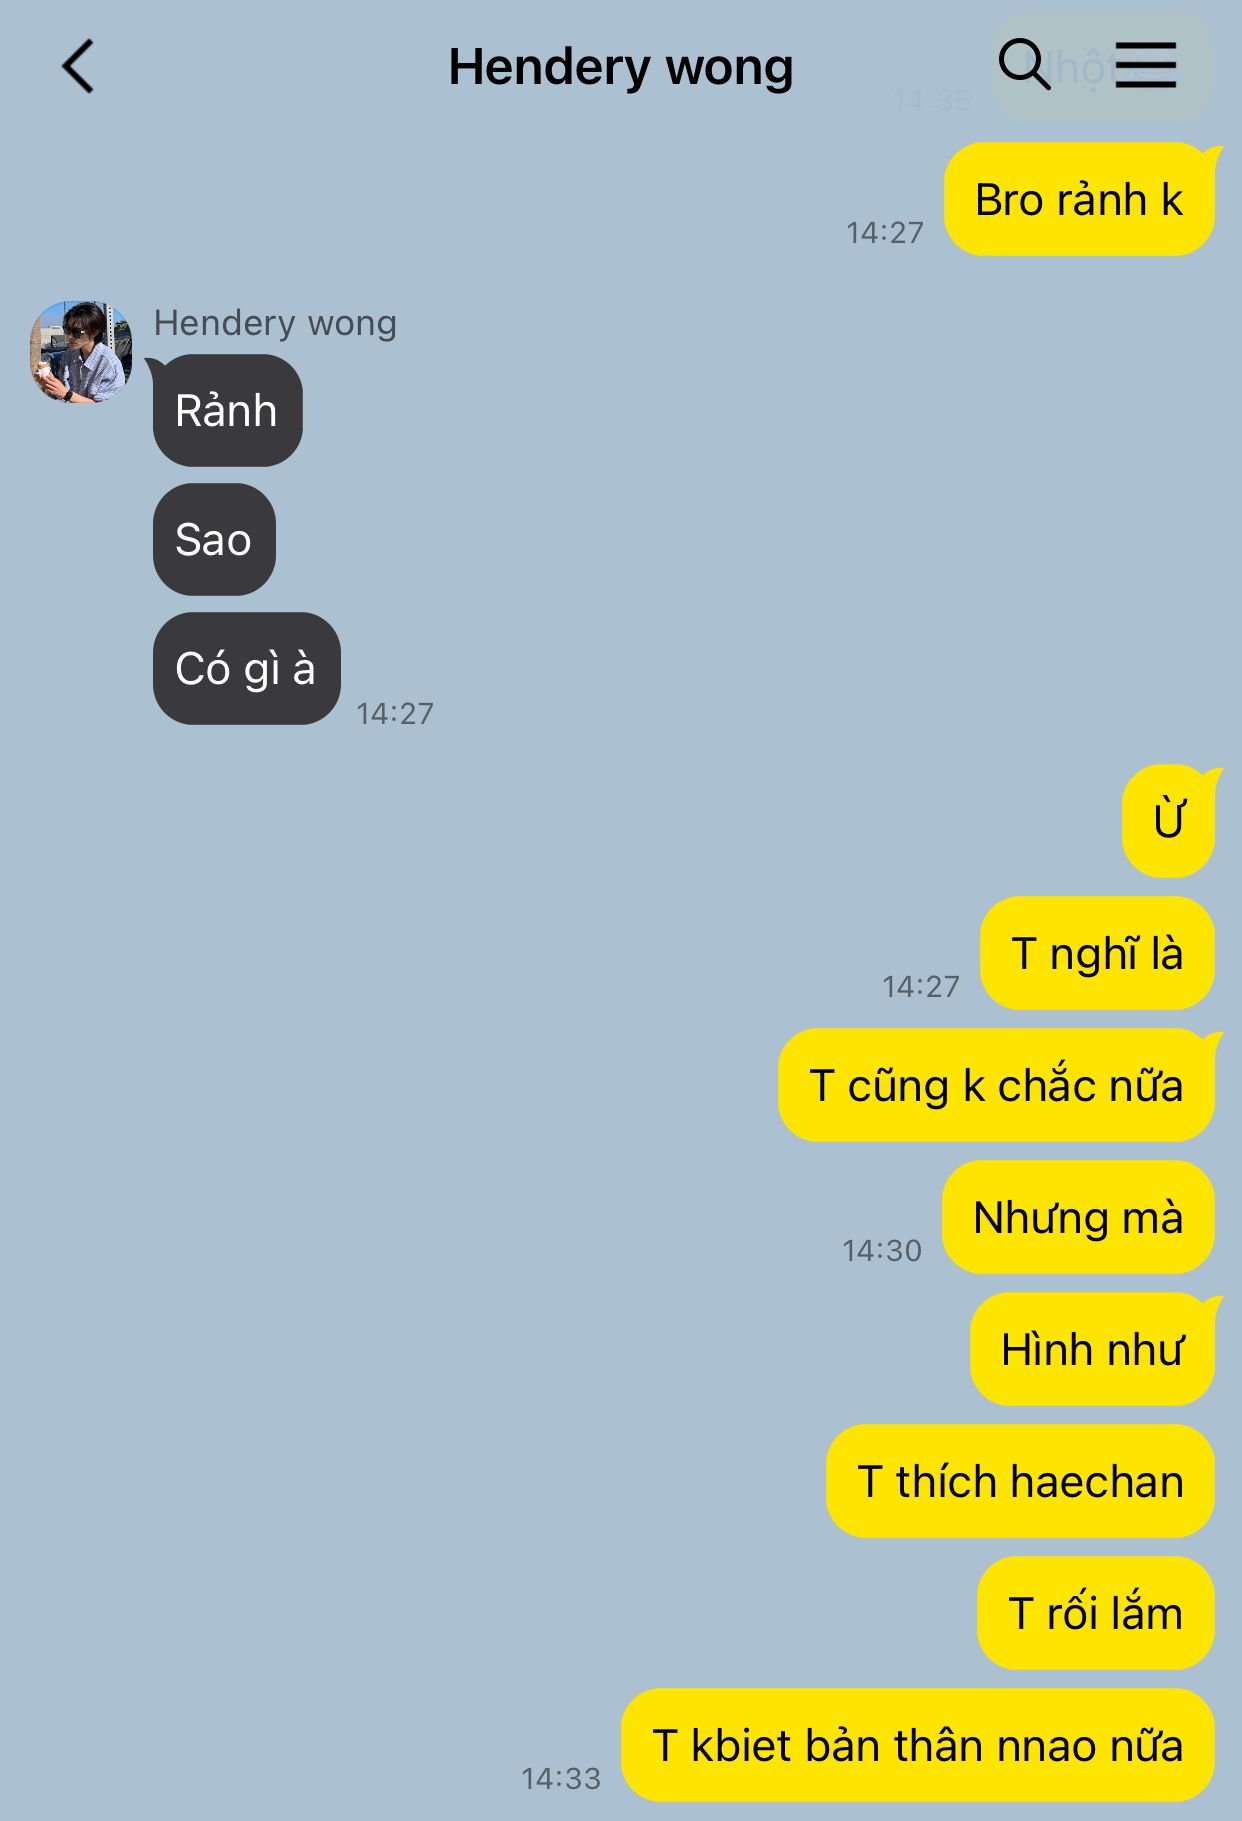Select the 'T thích haechan' message bubble
Viewport: 1242px width, 1821px height.
click(1020, 1481)
